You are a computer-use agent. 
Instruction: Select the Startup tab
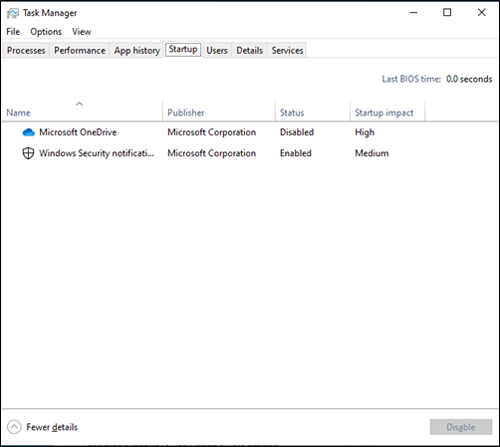pyautogui.click(x=183, y=49)
